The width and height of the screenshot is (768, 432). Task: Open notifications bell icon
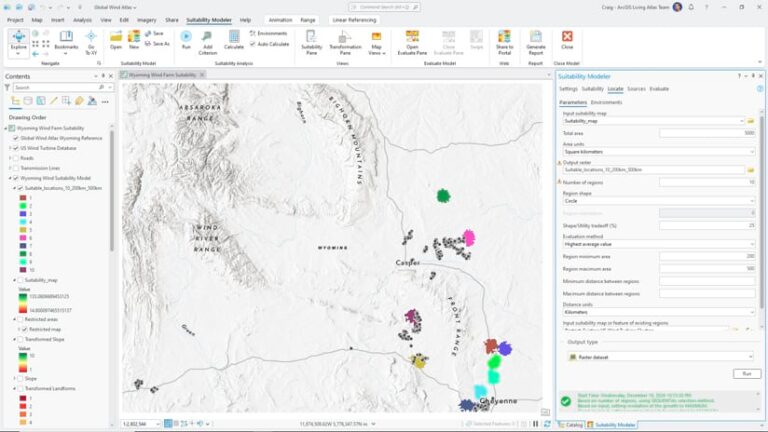coord(692,7)
